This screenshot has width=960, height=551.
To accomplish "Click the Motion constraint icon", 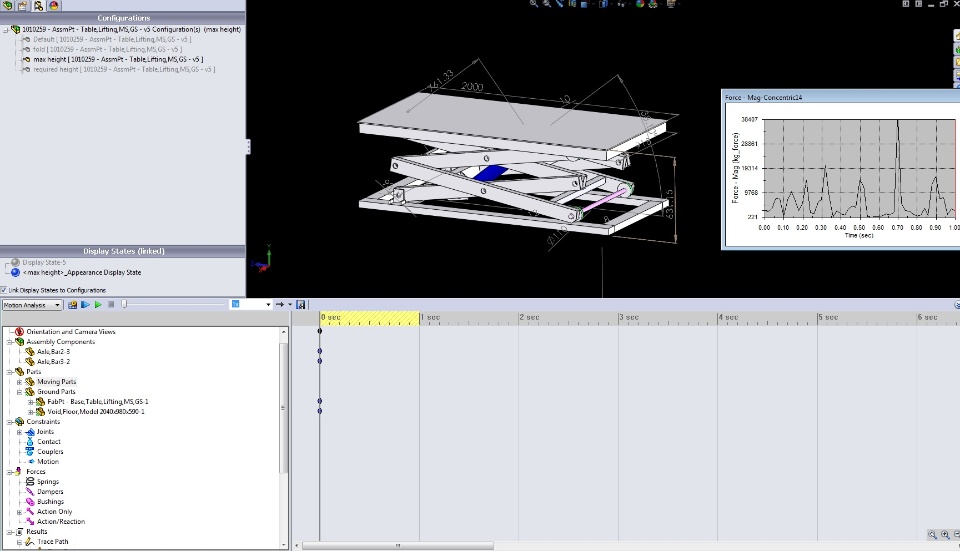I will (31, 462).
